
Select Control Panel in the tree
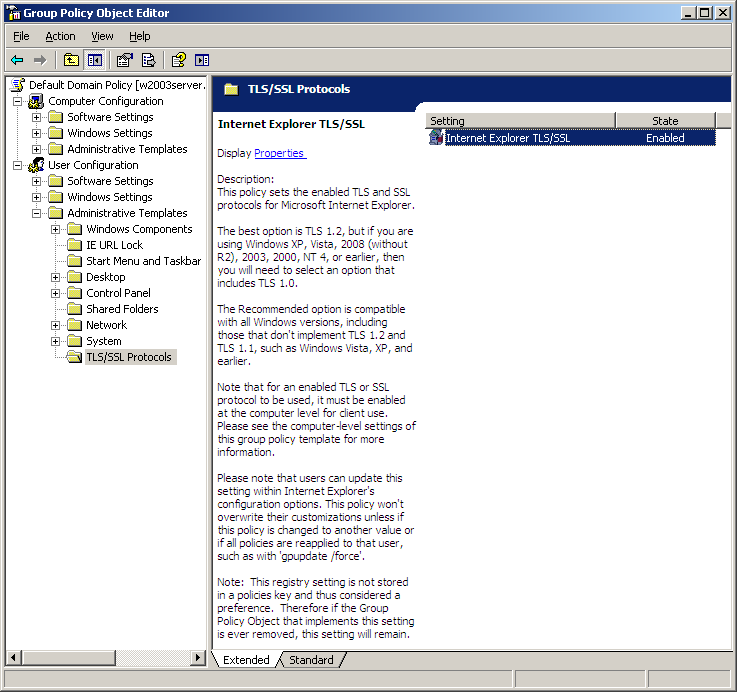(118, 293)
